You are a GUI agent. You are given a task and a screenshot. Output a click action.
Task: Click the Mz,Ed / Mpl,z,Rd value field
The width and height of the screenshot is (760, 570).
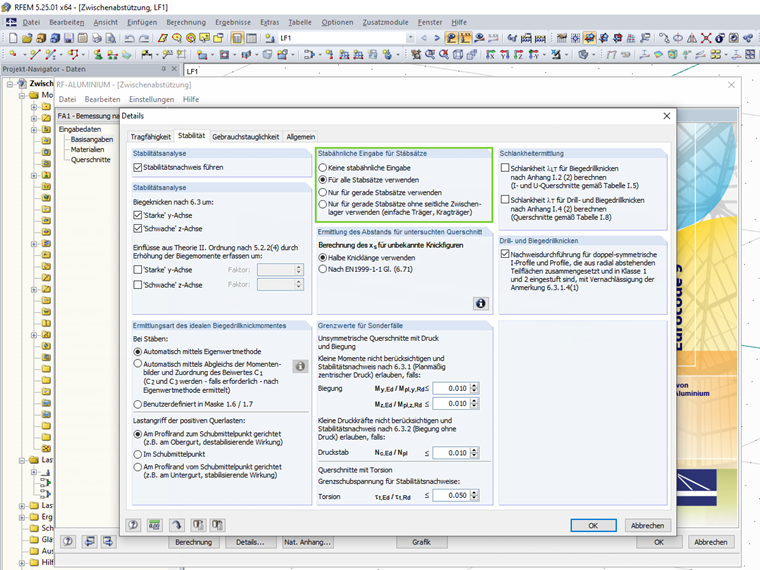click(x=452, y=403)
